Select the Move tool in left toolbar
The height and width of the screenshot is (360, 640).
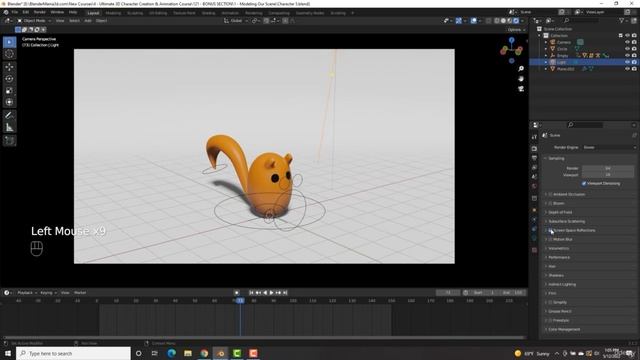[x=9, y=67]
